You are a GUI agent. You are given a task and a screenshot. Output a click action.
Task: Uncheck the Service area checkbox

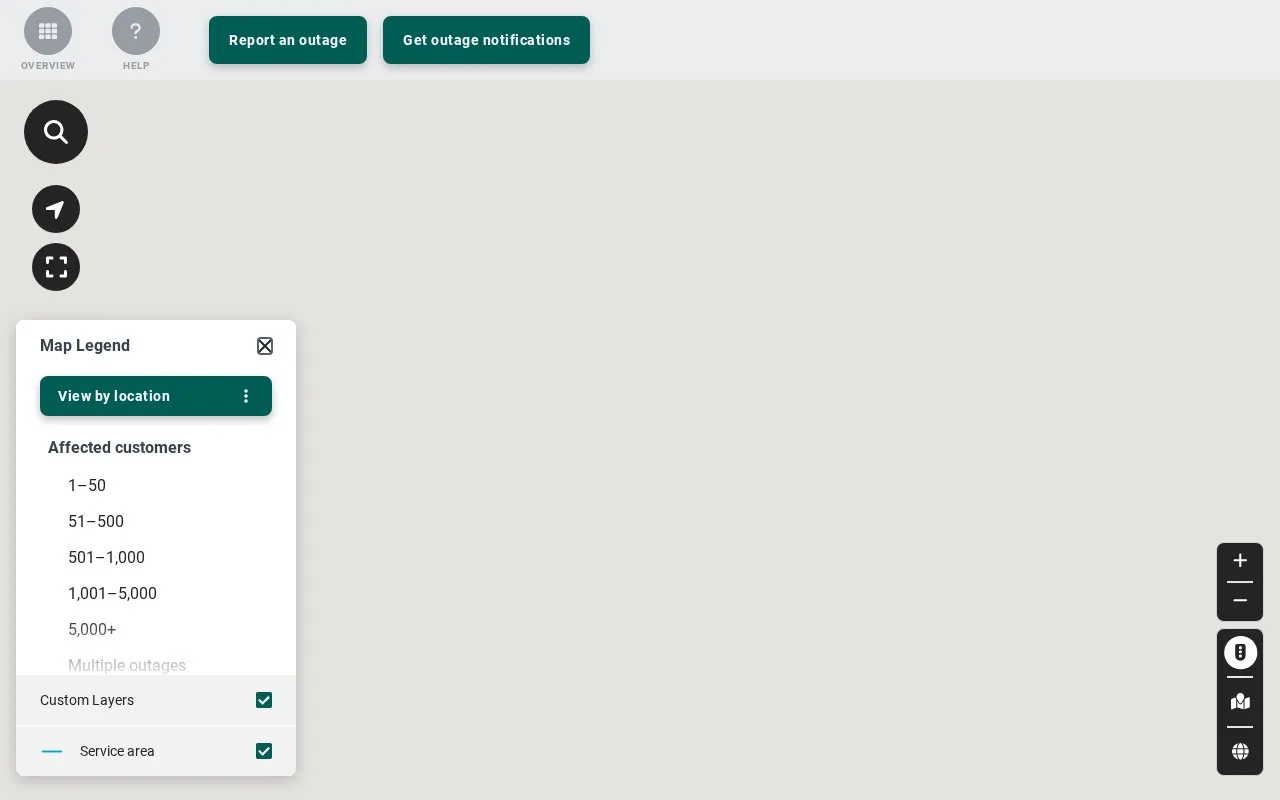tap(264, 751)
